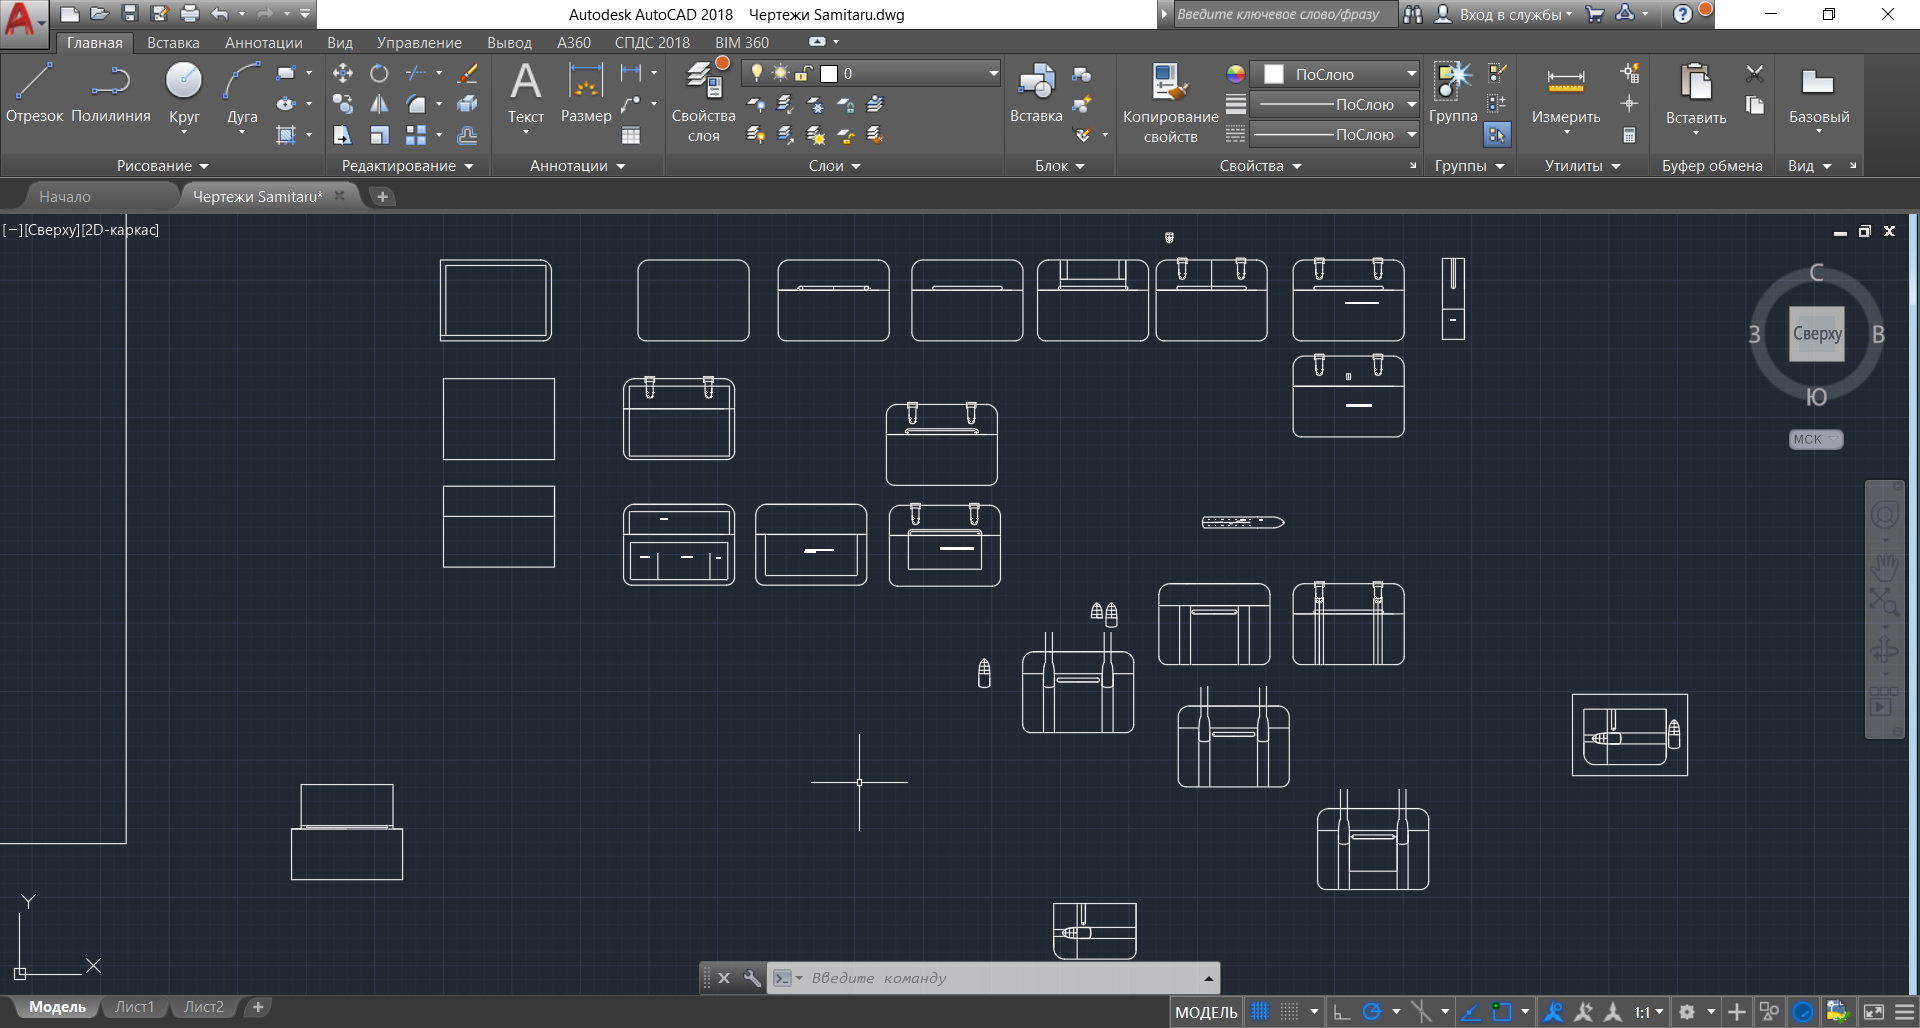Expand the Блок panel
This screenshot has height=1028, width=1920.
pos(1059,166)
